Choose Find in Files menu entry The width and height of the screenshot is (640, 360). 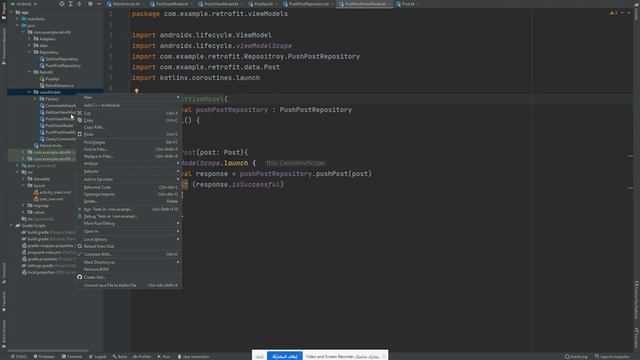pyautogui.click(x=129, y=149)
